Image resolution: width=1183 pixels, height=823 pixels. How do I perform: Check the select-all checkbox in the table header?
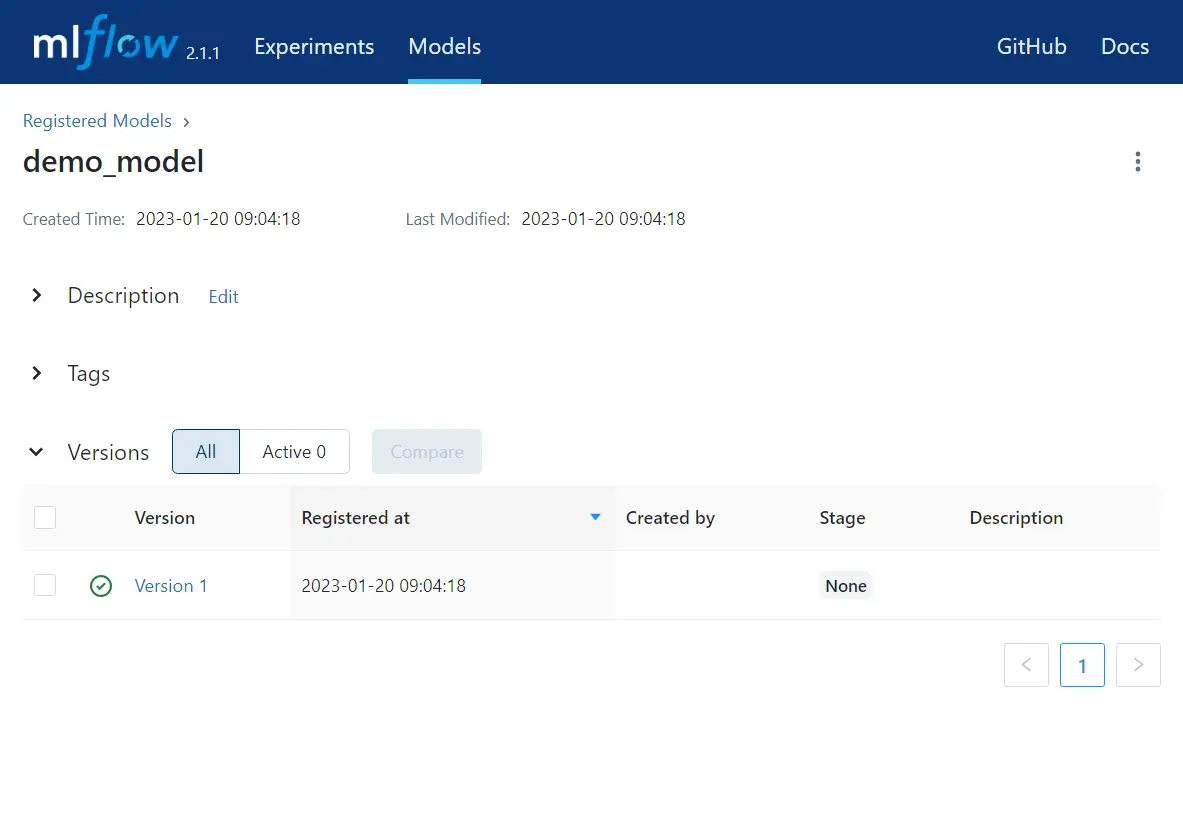click(45, 517)
